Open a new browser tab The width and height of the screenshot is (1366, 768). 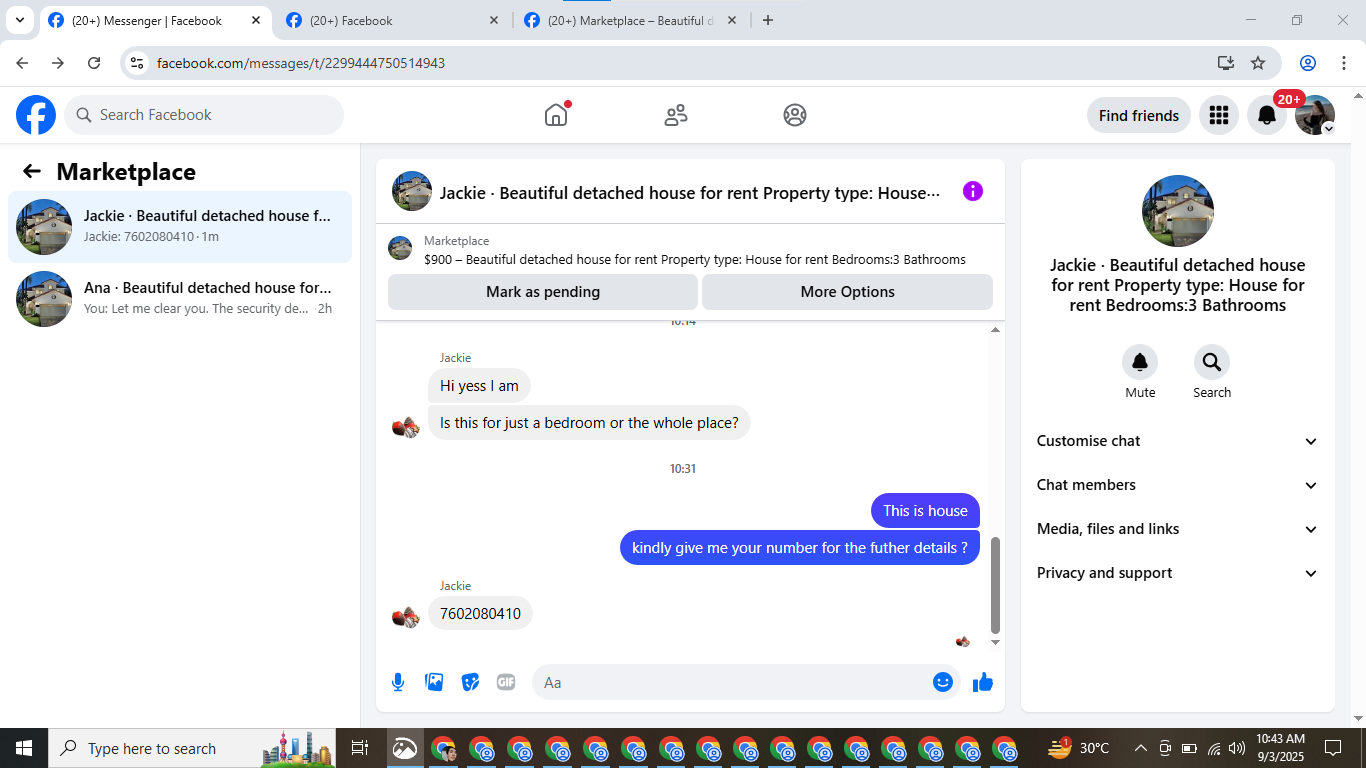click(x=768, y=20)
